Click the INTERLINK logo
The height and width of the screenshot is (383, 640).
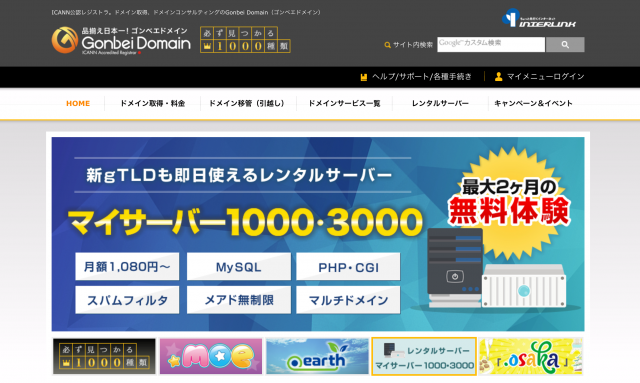coord(538,18)
